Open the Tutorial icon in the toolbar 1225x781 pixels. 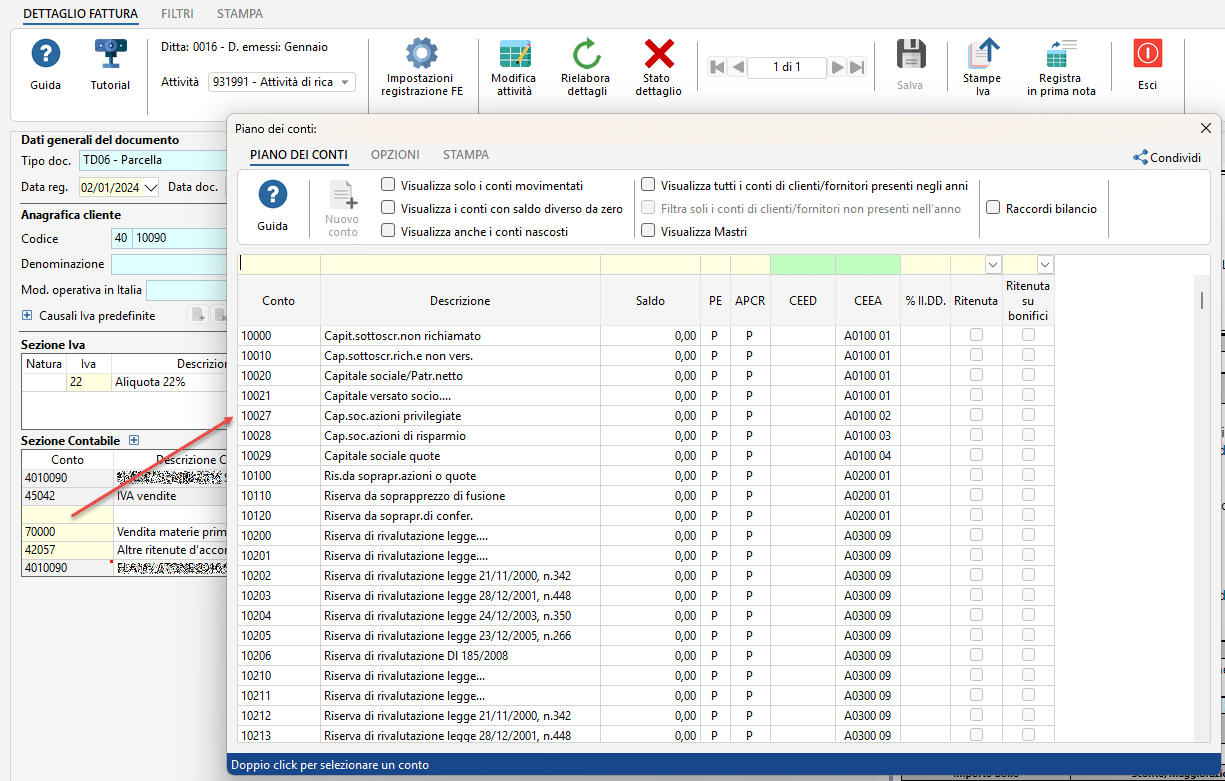click(110, 54)
